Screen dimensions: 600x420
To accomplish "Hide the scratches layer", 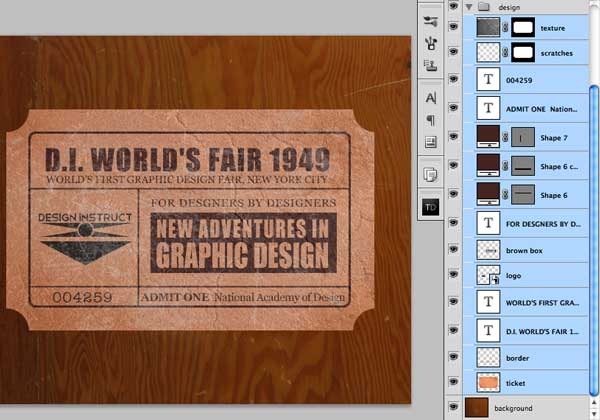I will coord(453,51).
